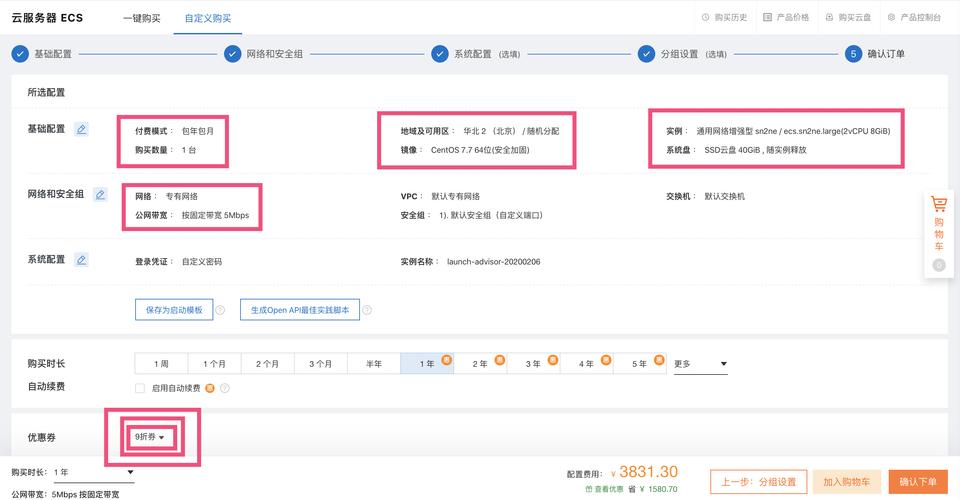Image resolution: width=960 pixels, height=500 pixels.
Task: Open the 产品控制台 link
Action: 920,17
